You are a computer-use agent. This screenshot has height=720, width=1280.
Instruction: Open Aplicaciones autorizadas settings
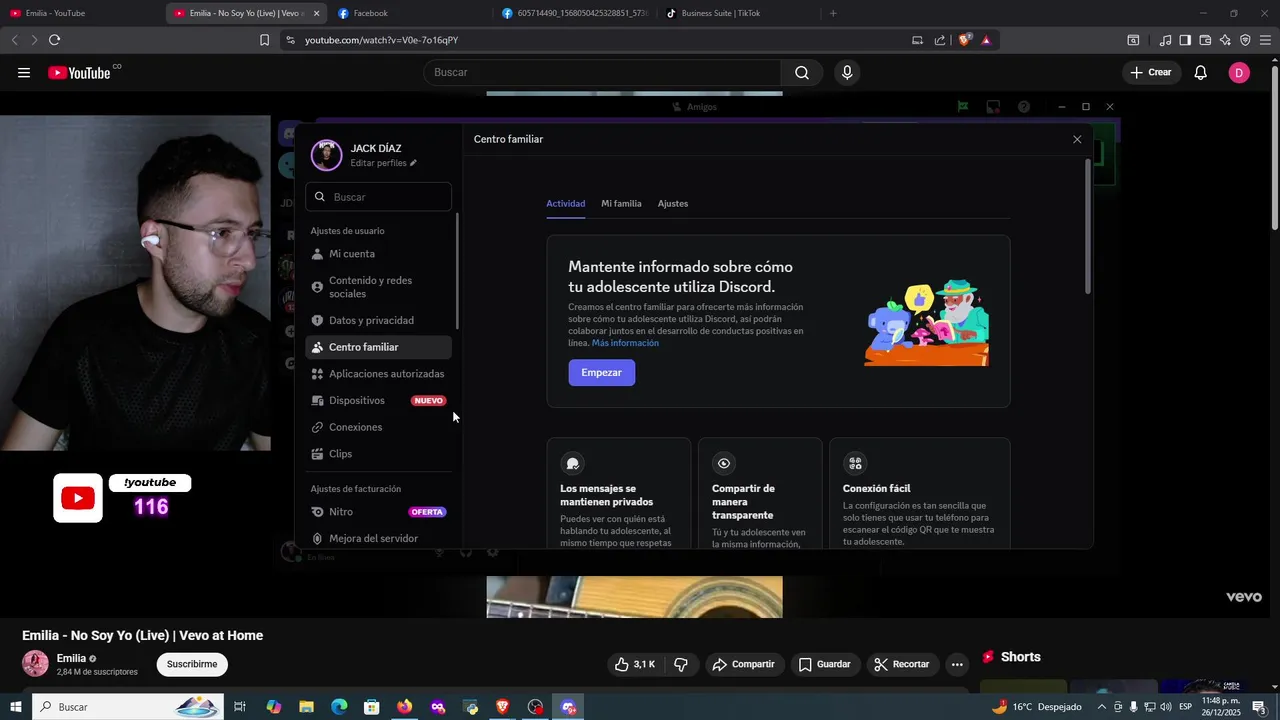(x=378, y=374)
